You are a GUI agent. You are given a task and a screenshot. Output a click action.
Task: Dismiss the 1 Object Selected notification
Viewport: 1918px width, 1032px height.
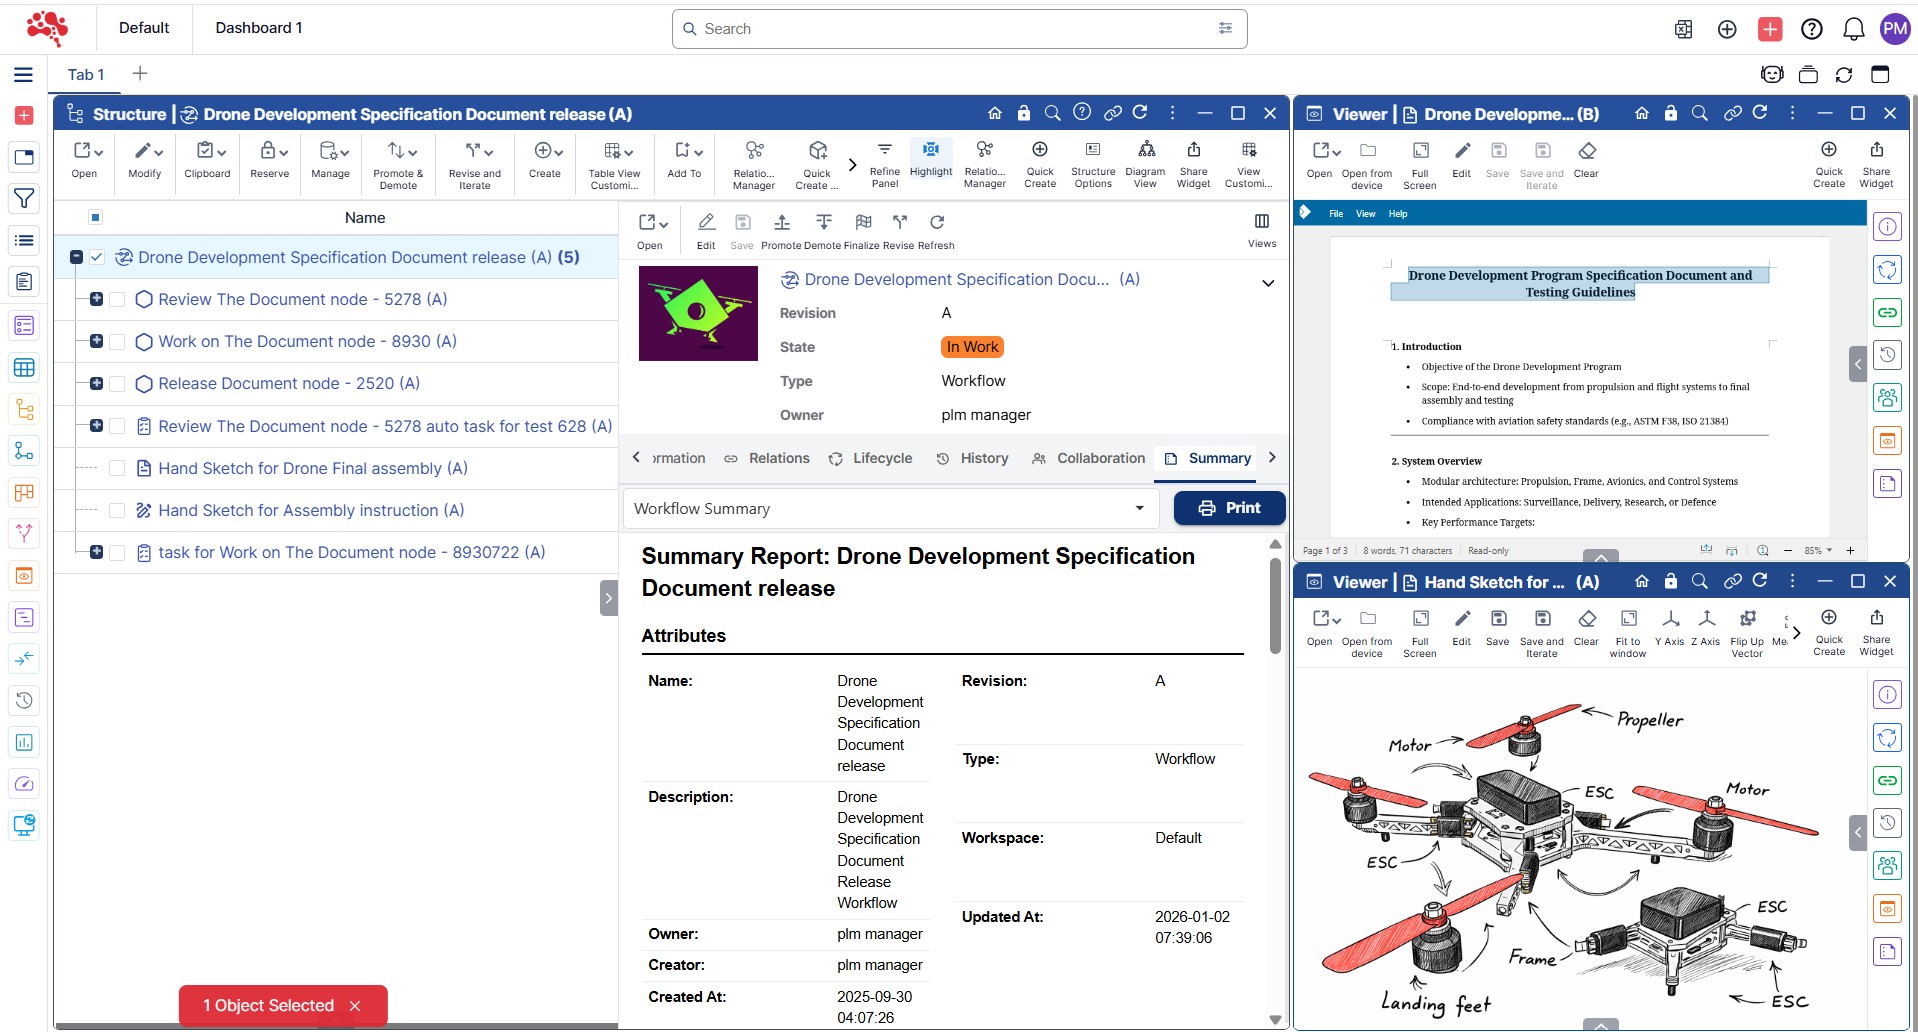click(355, 1006)
